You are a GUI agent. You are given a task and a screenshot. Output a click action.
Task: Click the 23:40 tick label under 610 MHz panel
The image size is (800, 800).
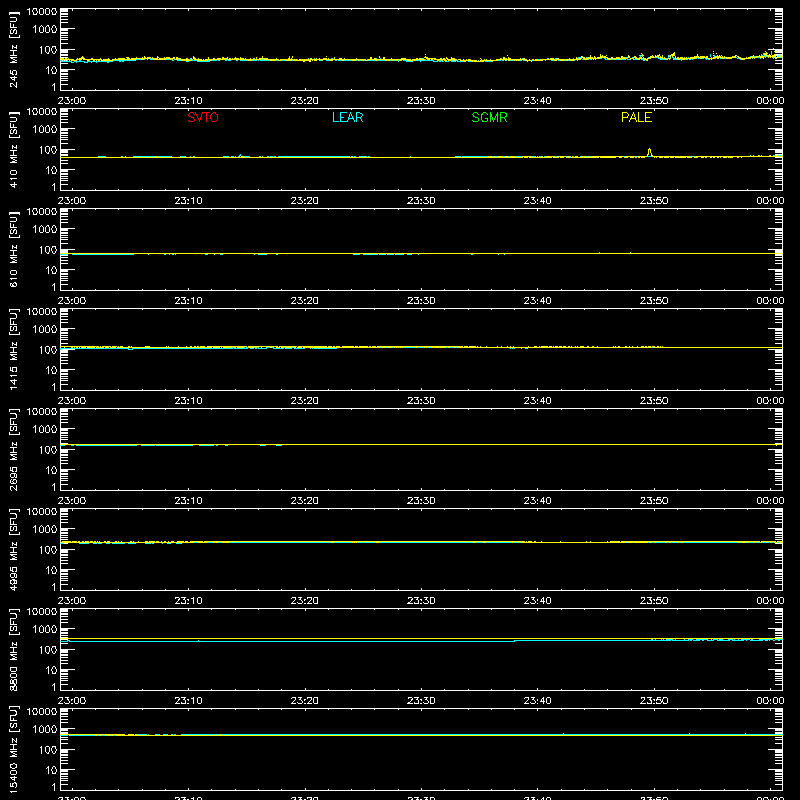(537, 301)
